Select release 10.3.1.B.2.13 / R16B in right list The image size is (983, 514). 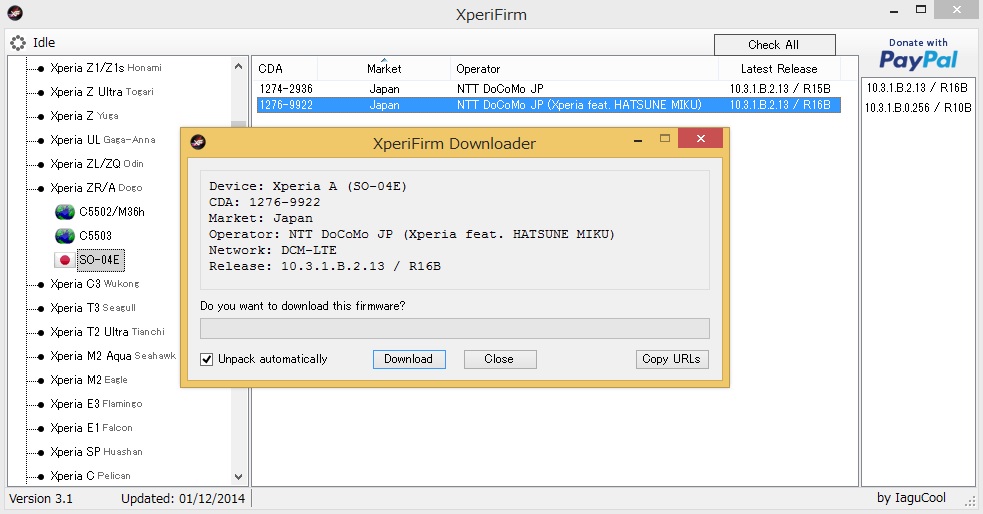click(x=917, y=88)
